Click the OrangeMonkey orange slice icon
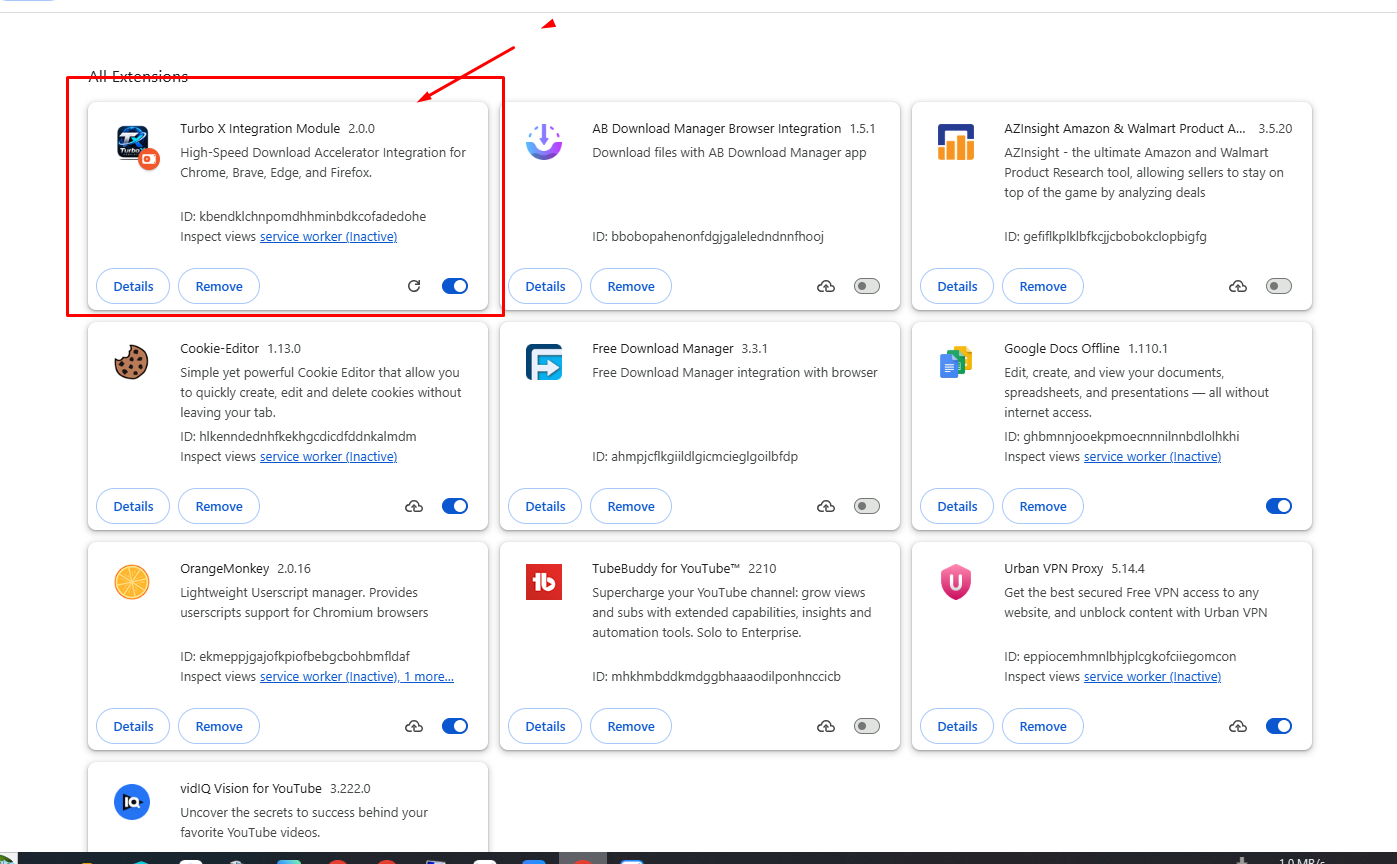Screen dimensions: 1397x864 point(132,582)
